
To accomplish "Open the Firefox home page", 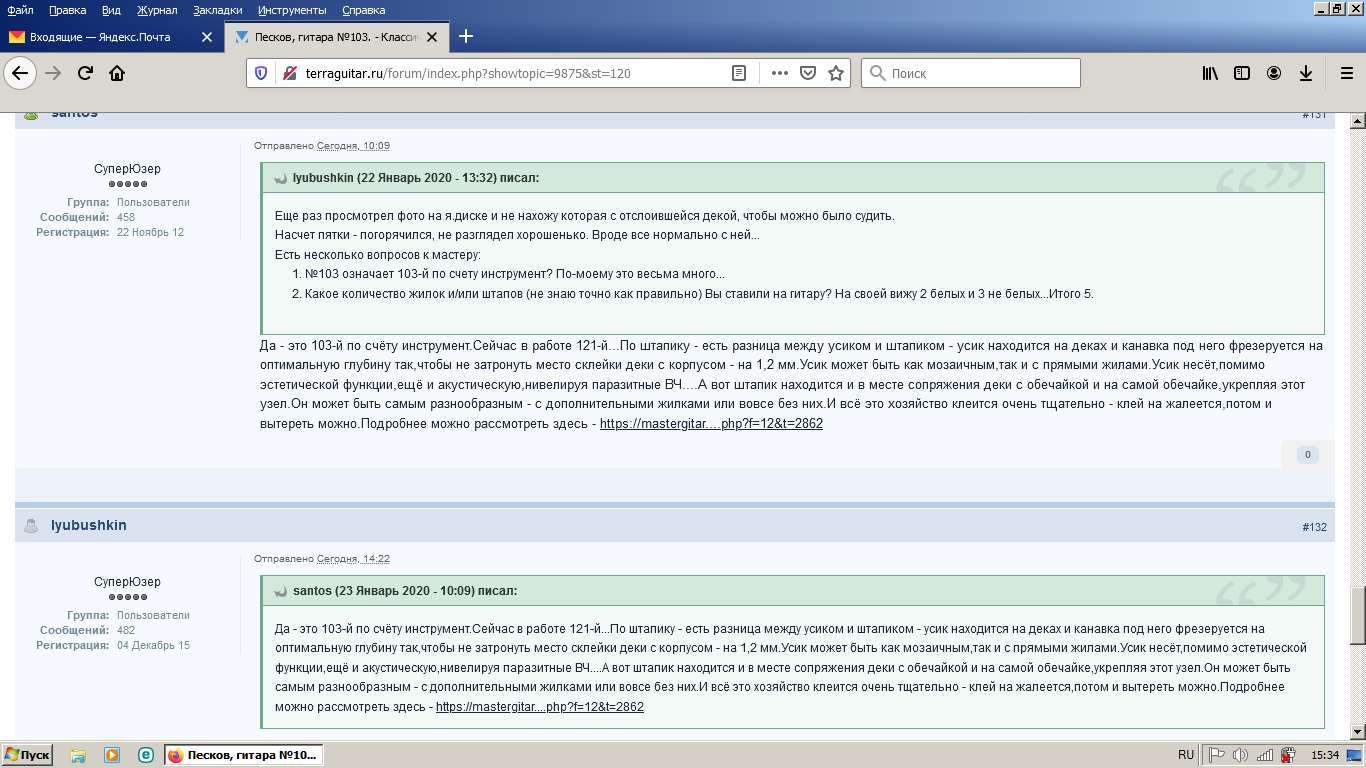I will (x=117, y=73).
